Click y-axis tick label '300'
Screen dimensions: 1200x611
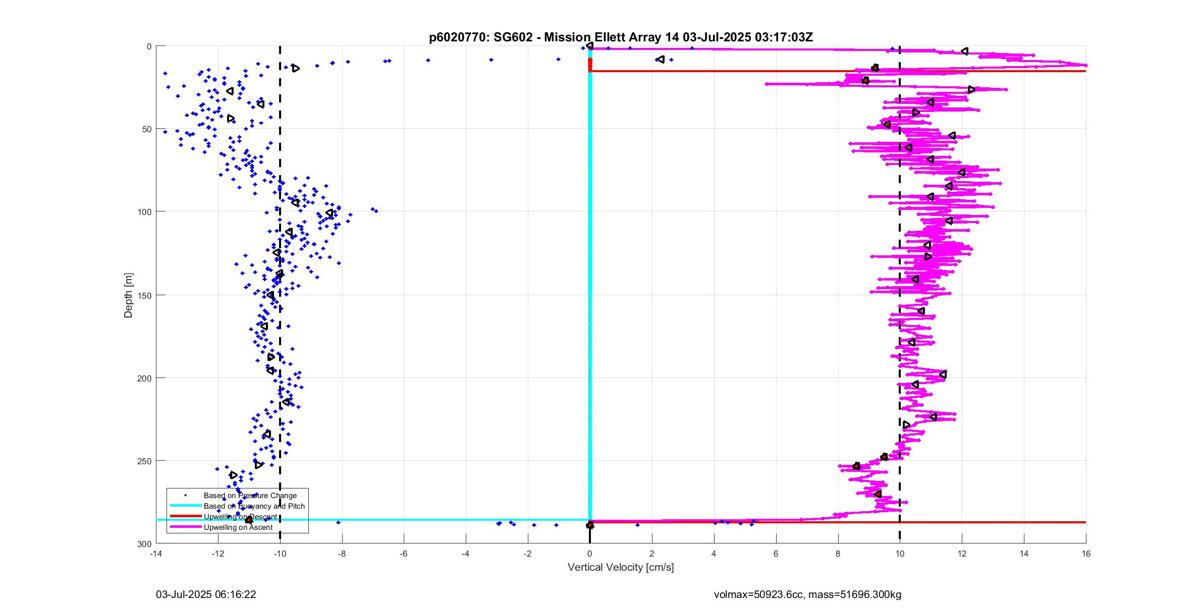[145, 543]
